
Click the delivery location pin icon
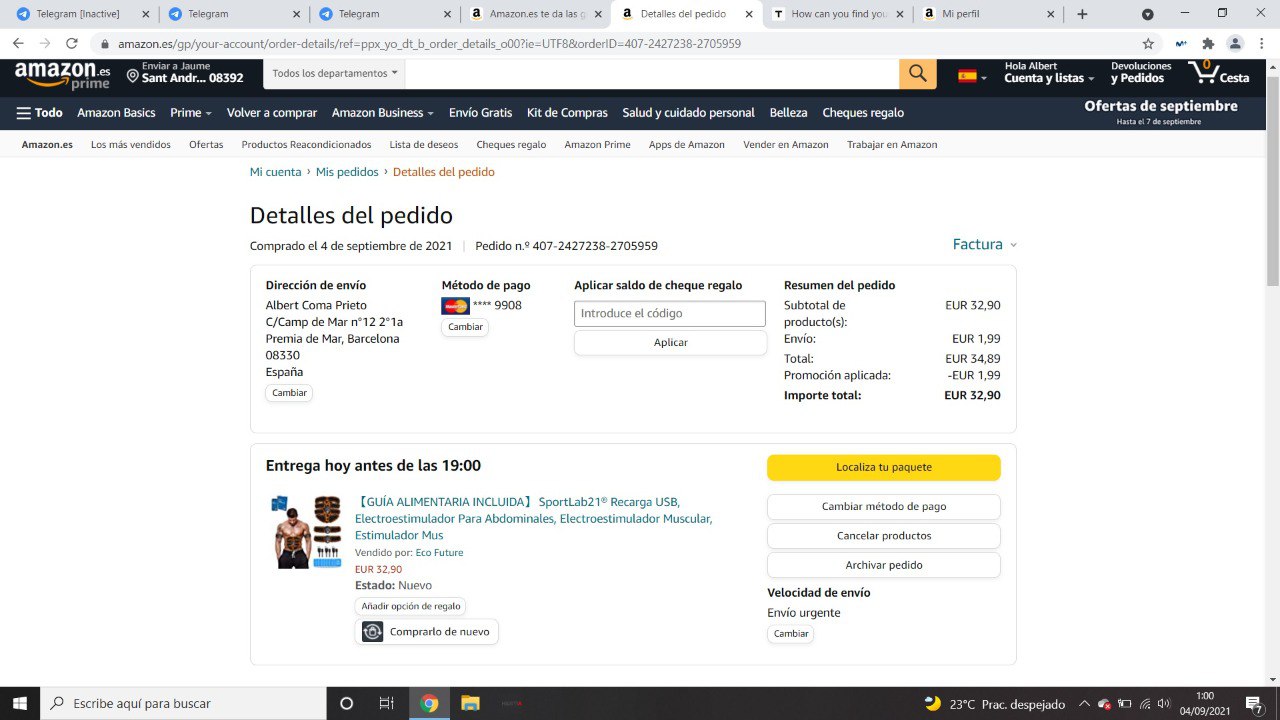click(132, 77)
